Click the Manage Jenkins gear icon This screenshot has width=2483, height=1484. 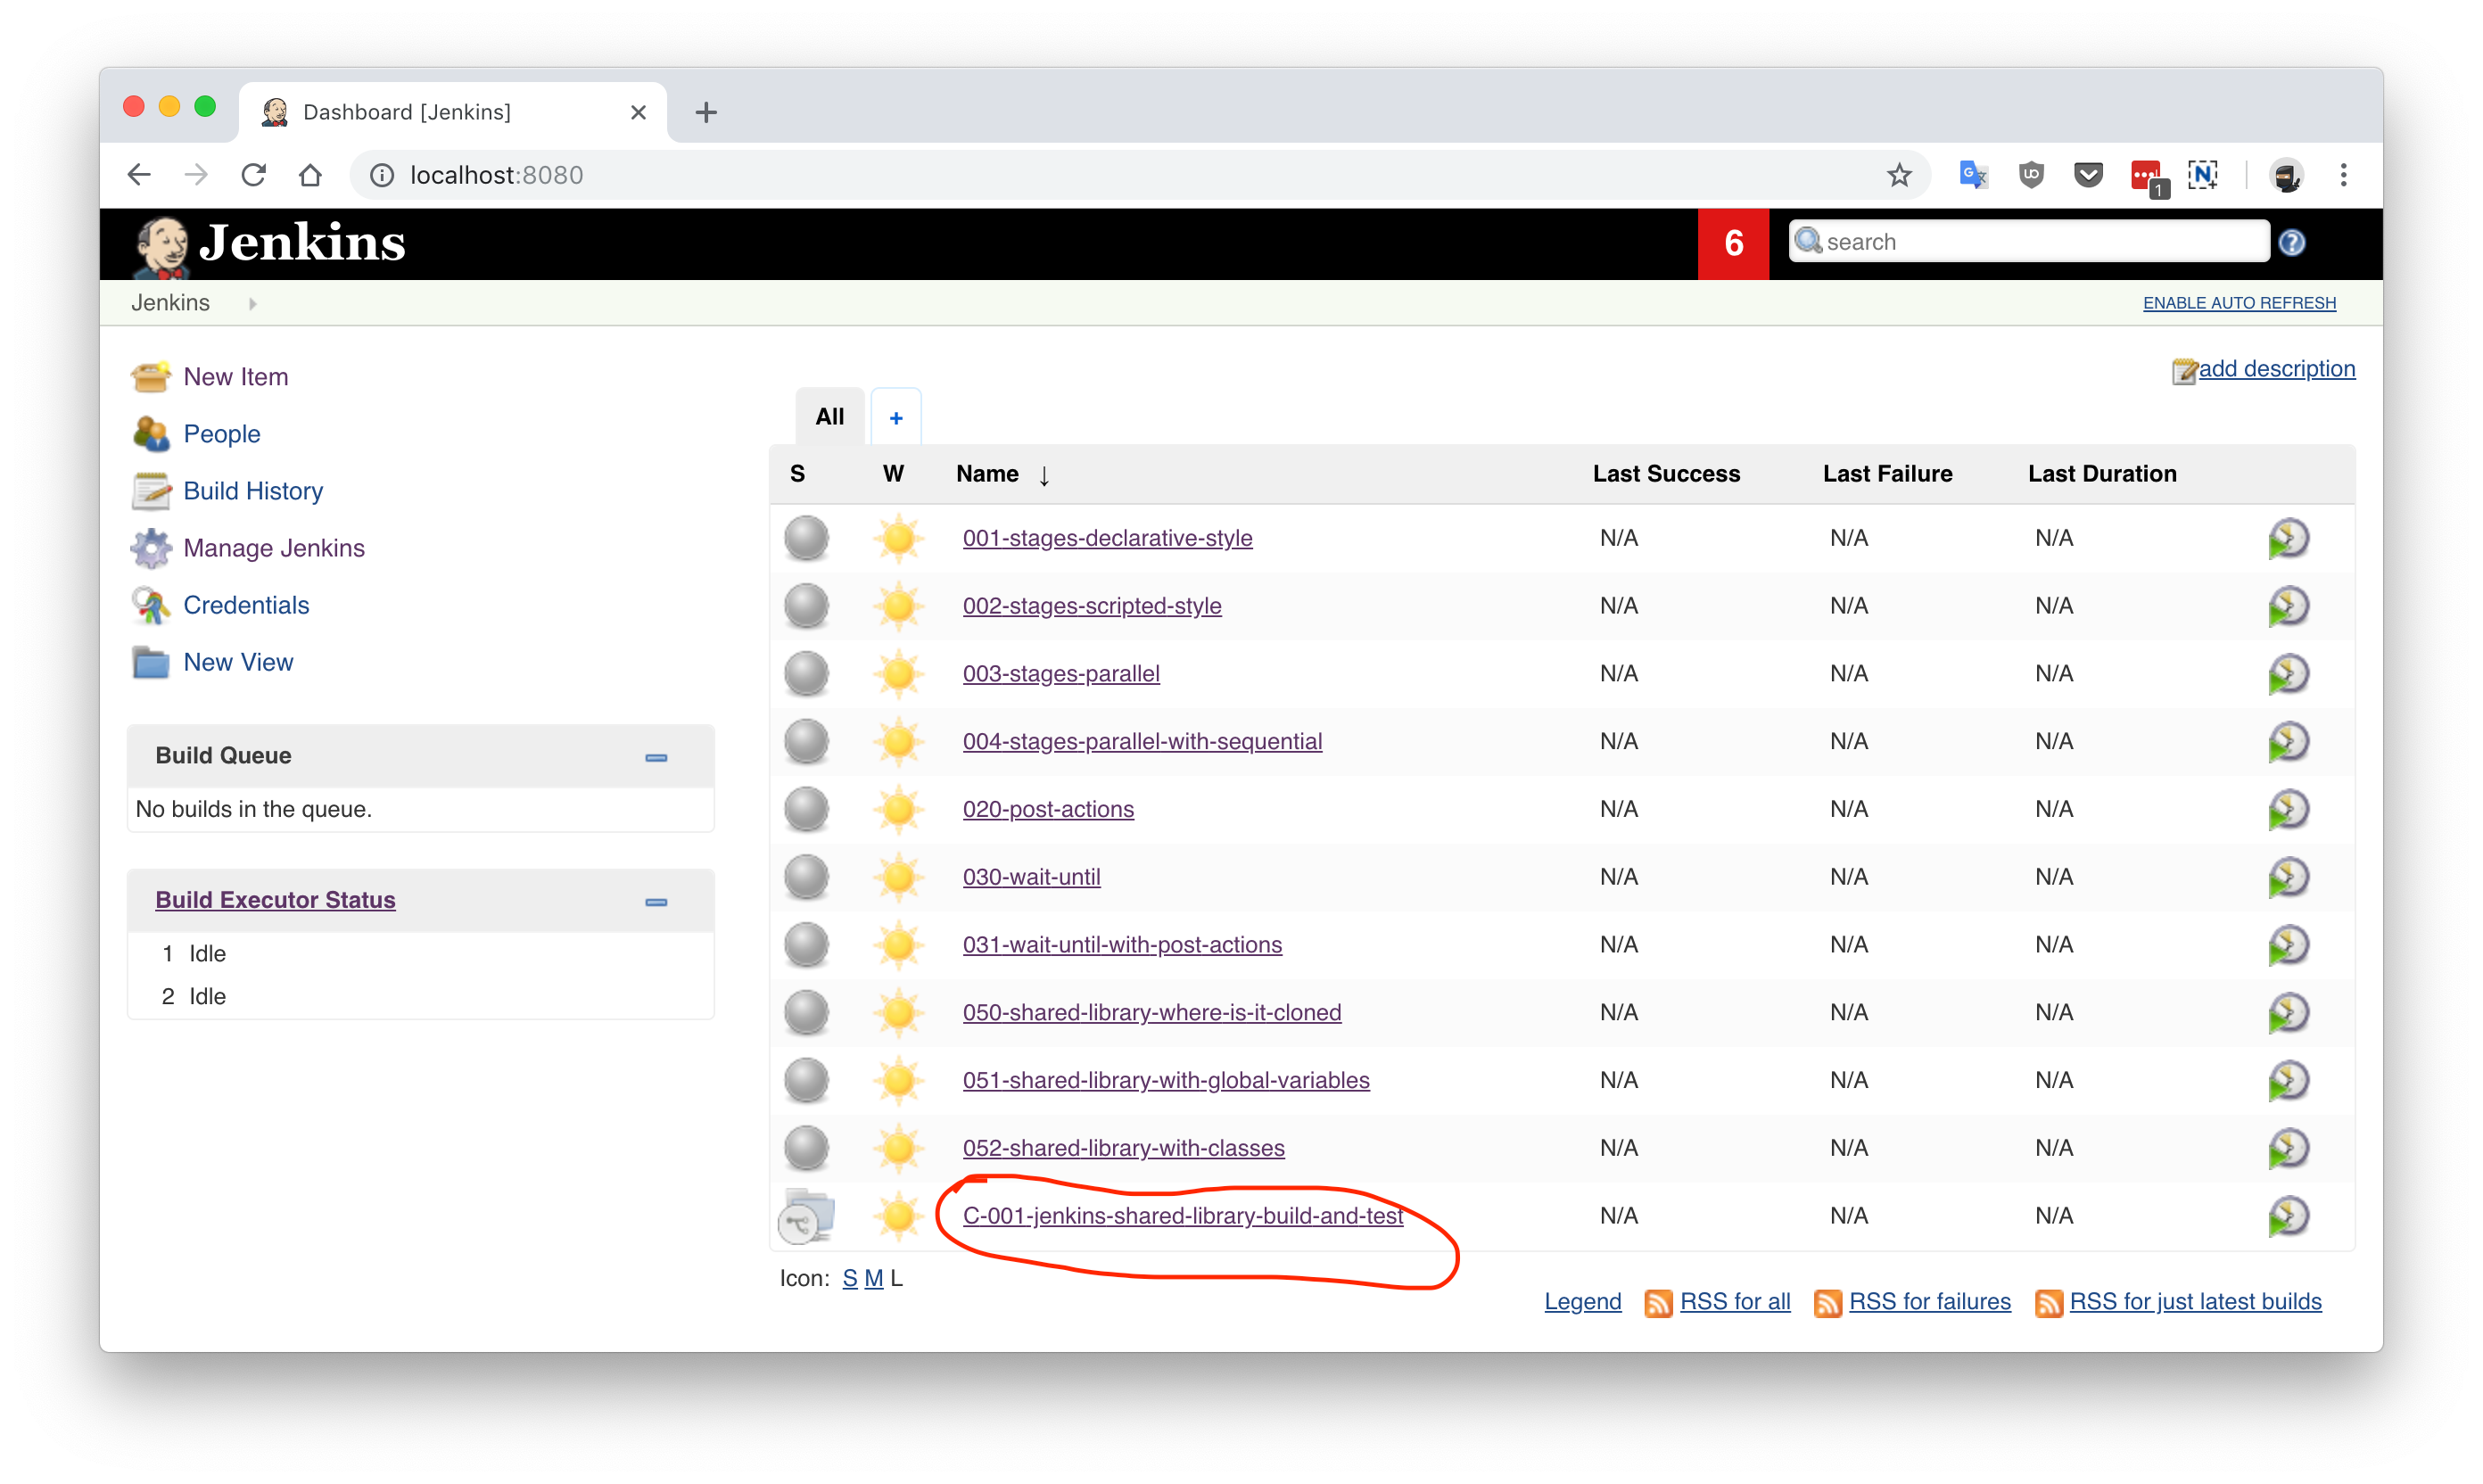coord(151,548)
